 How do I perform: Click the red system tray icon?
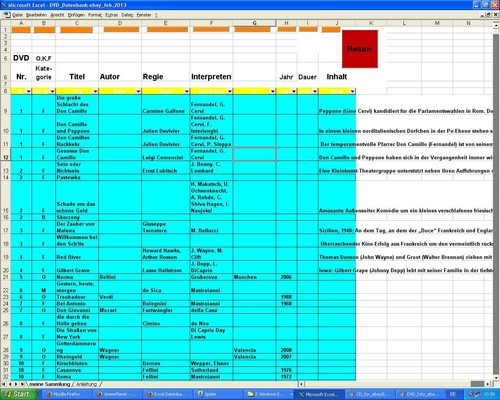point(471,394)
